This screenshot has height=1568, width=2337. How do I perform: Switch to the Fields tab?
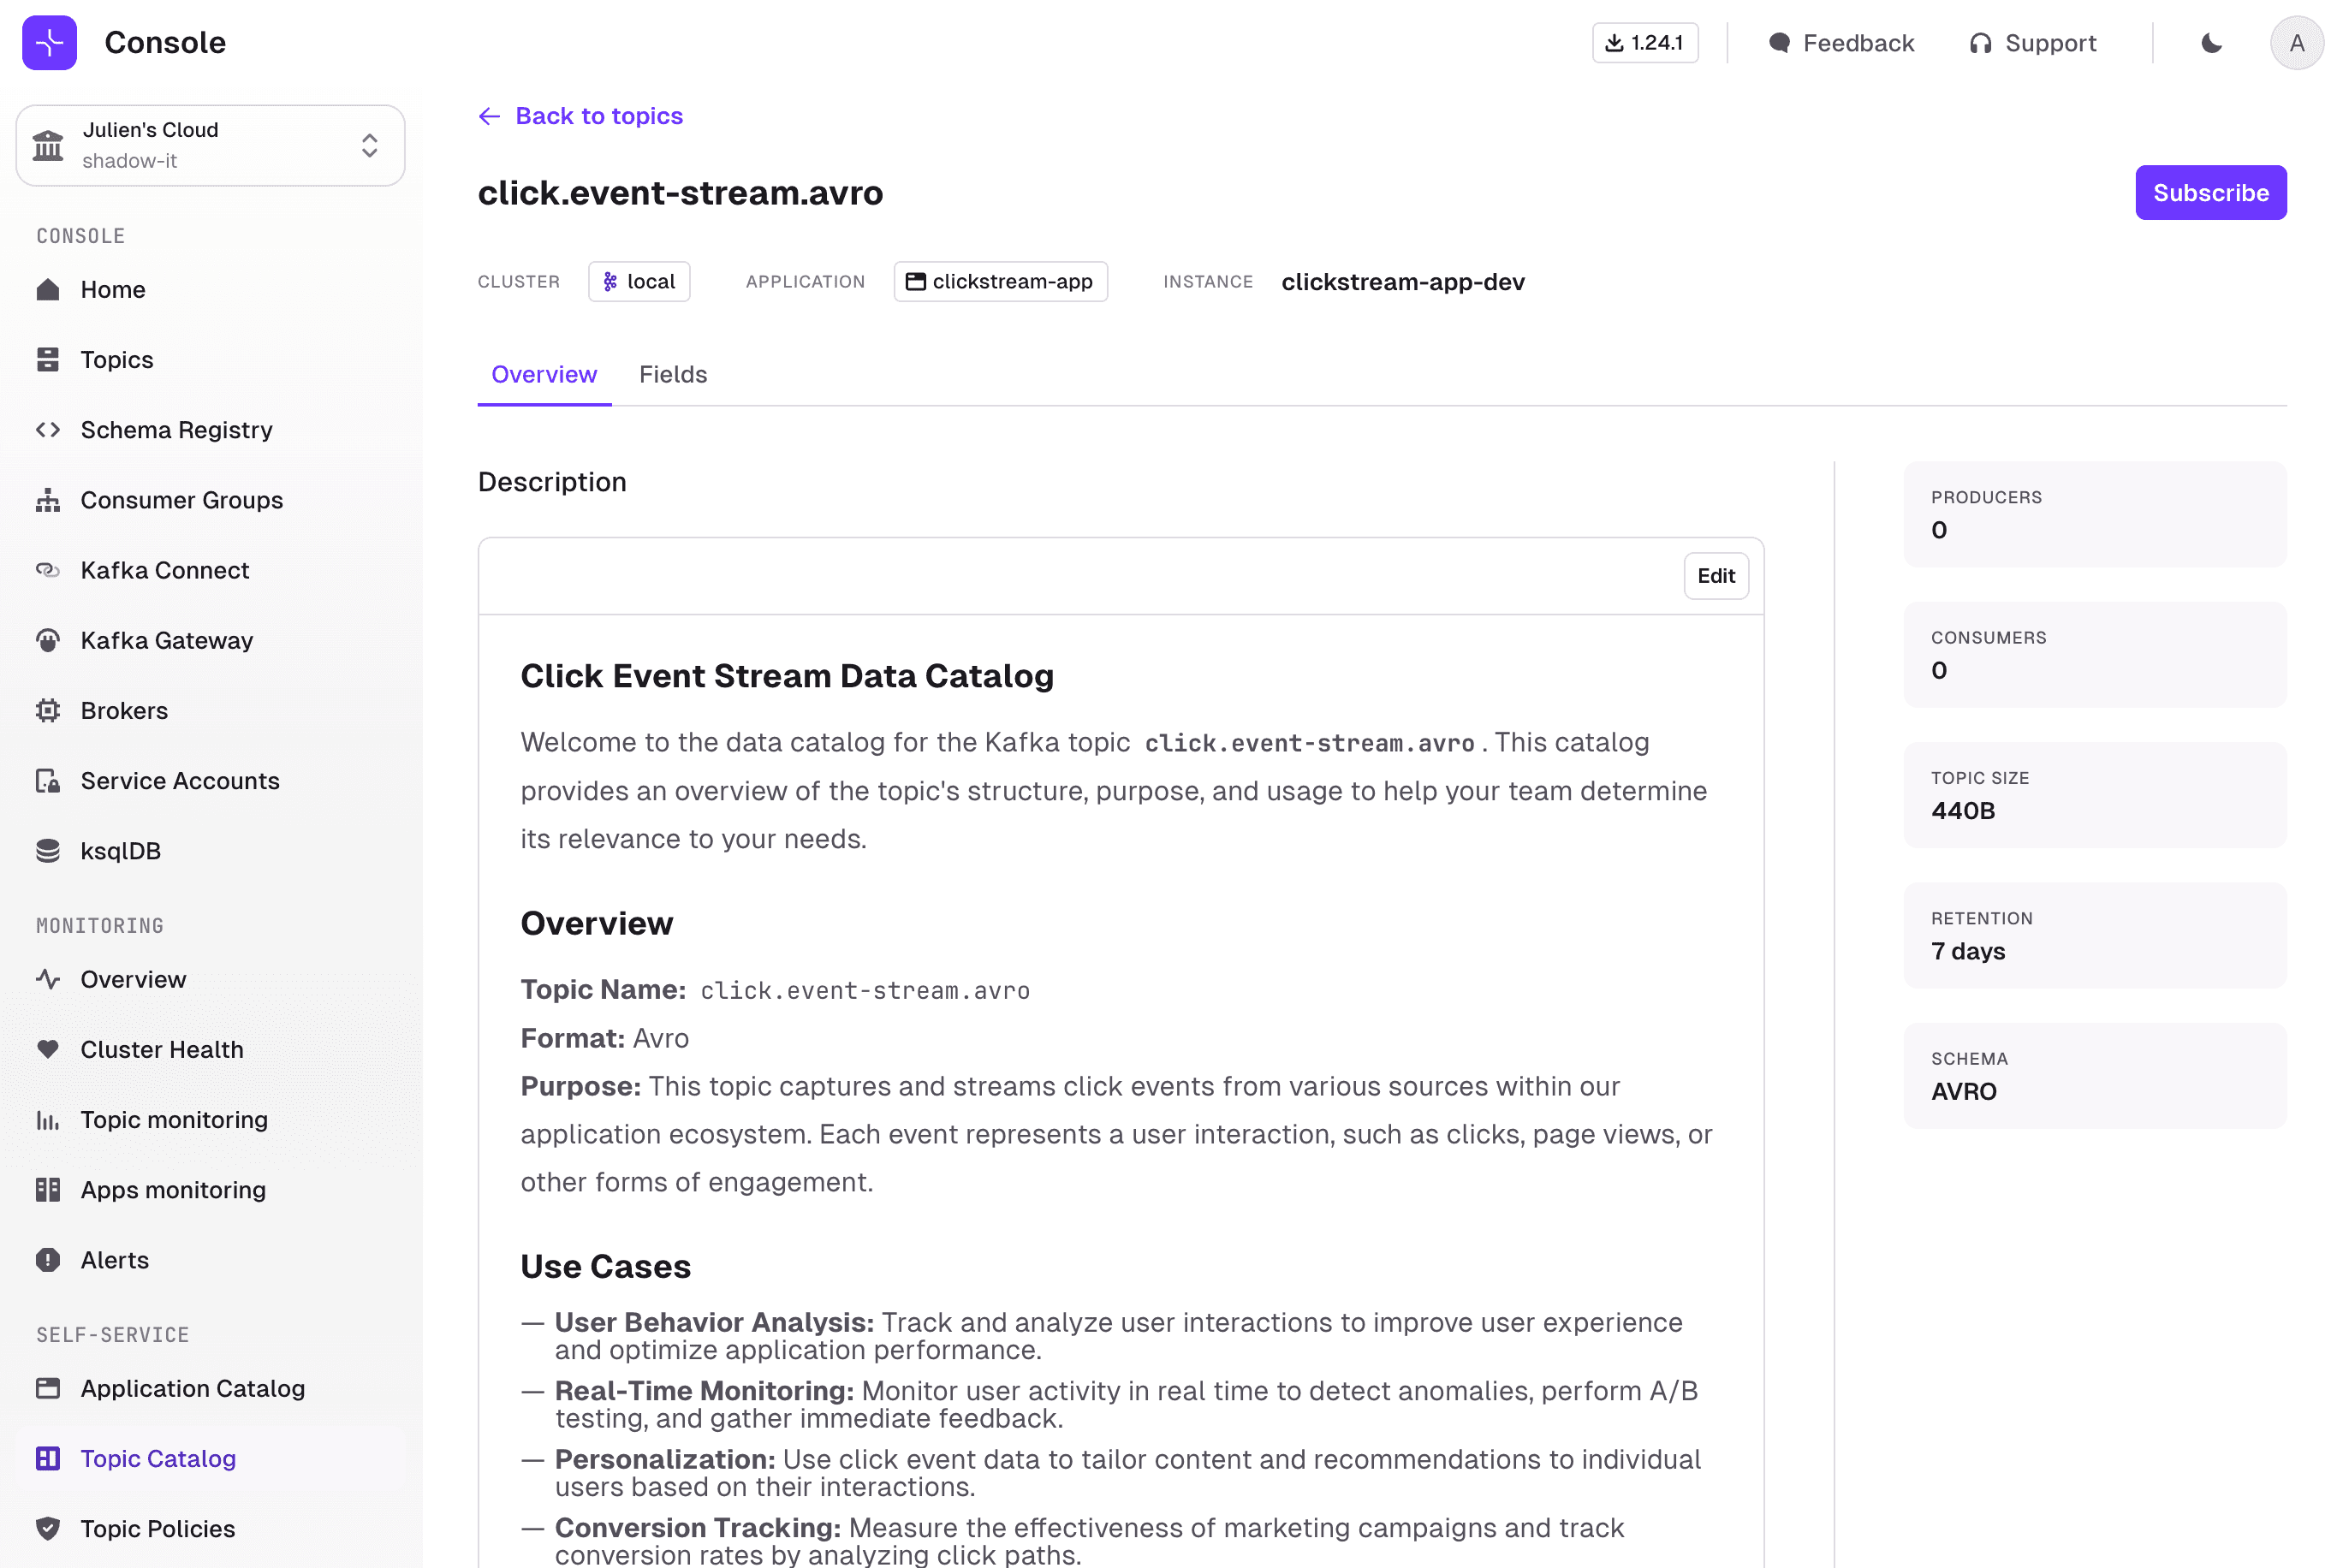click(x=673, y=374)
